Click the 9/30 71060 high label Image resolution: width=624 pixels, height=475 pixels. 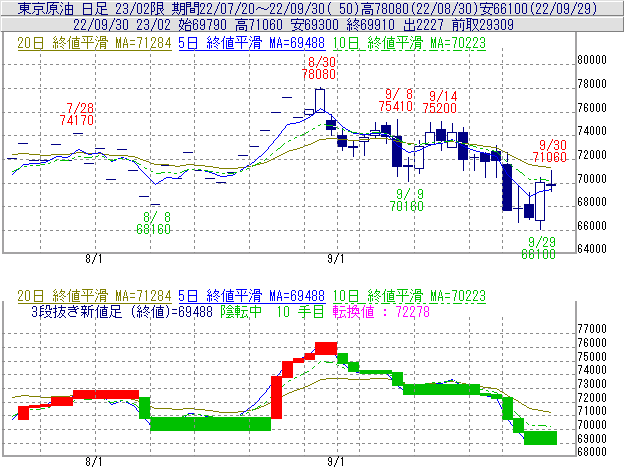coord(550,151)
